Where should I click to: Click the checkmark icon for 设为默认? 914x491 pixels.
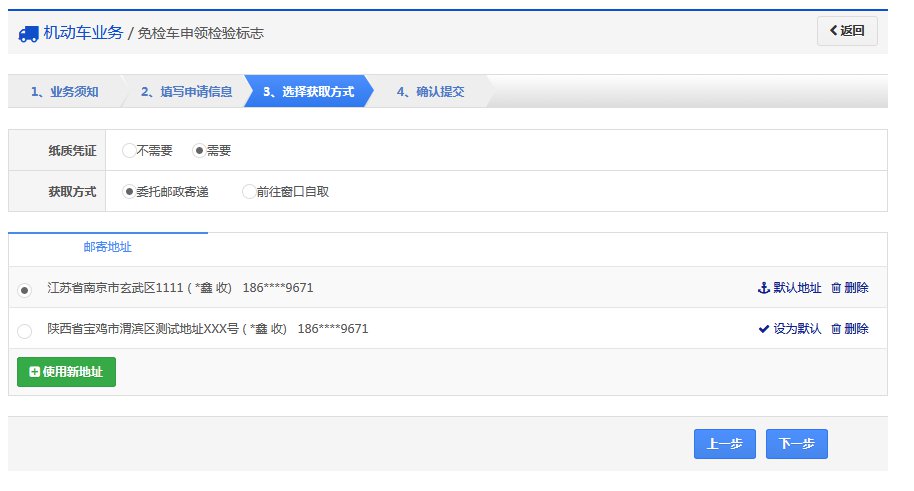coord(764,329)
